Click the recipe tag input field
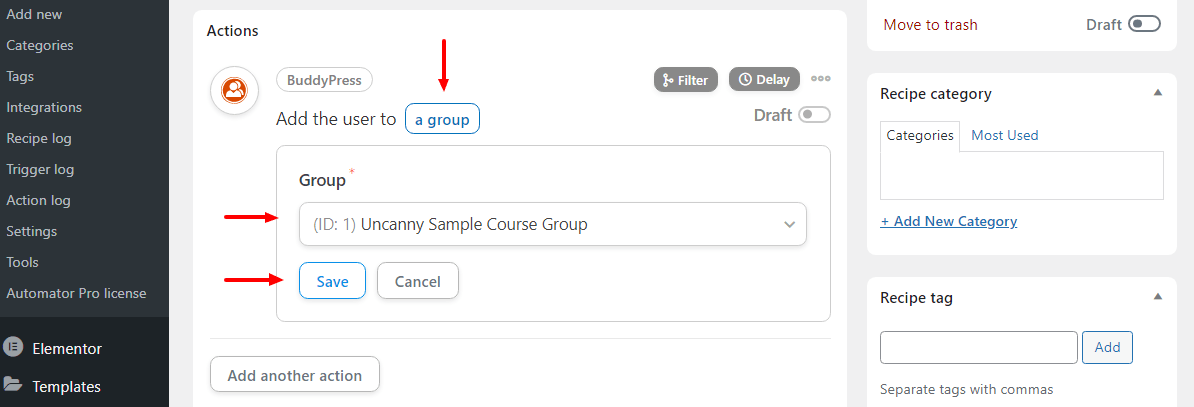This screenshot has height=407, width=1194. (x=979, y=347)
